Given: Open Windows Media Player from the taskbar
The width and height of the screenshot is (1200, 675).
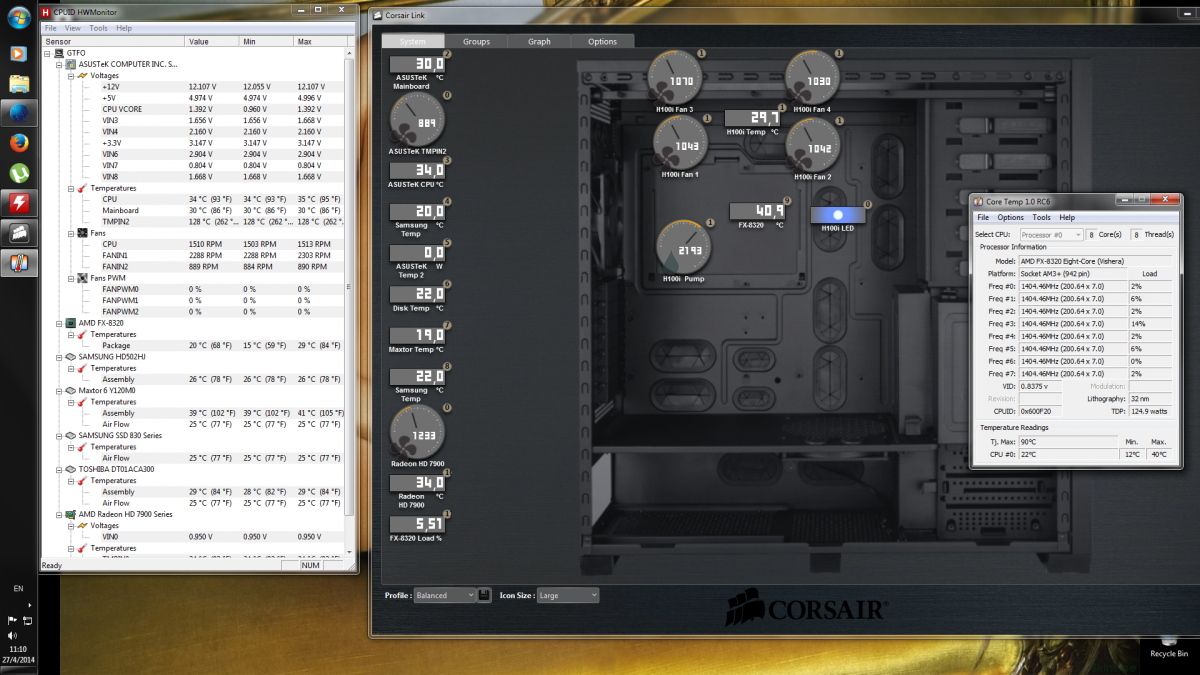Looking at the screenshot, I should (18, 53).
